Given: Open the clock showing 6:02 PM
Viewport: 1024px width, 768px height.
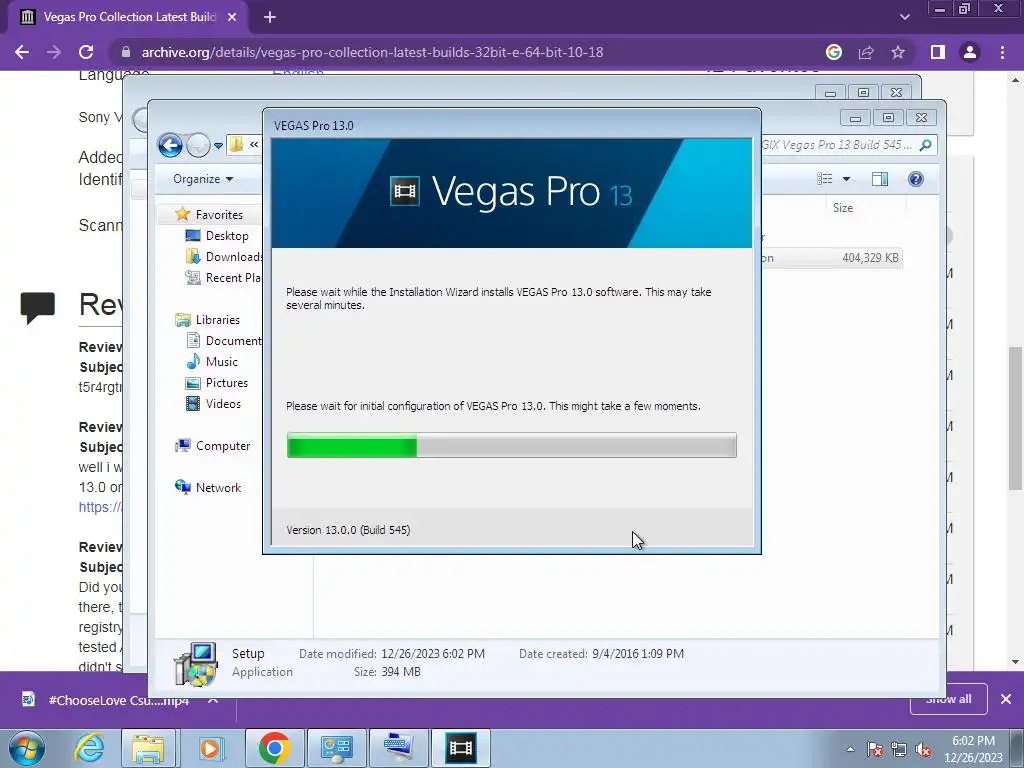Looking at the screenshot, I should pyautogui.click(x=973, y=749).
